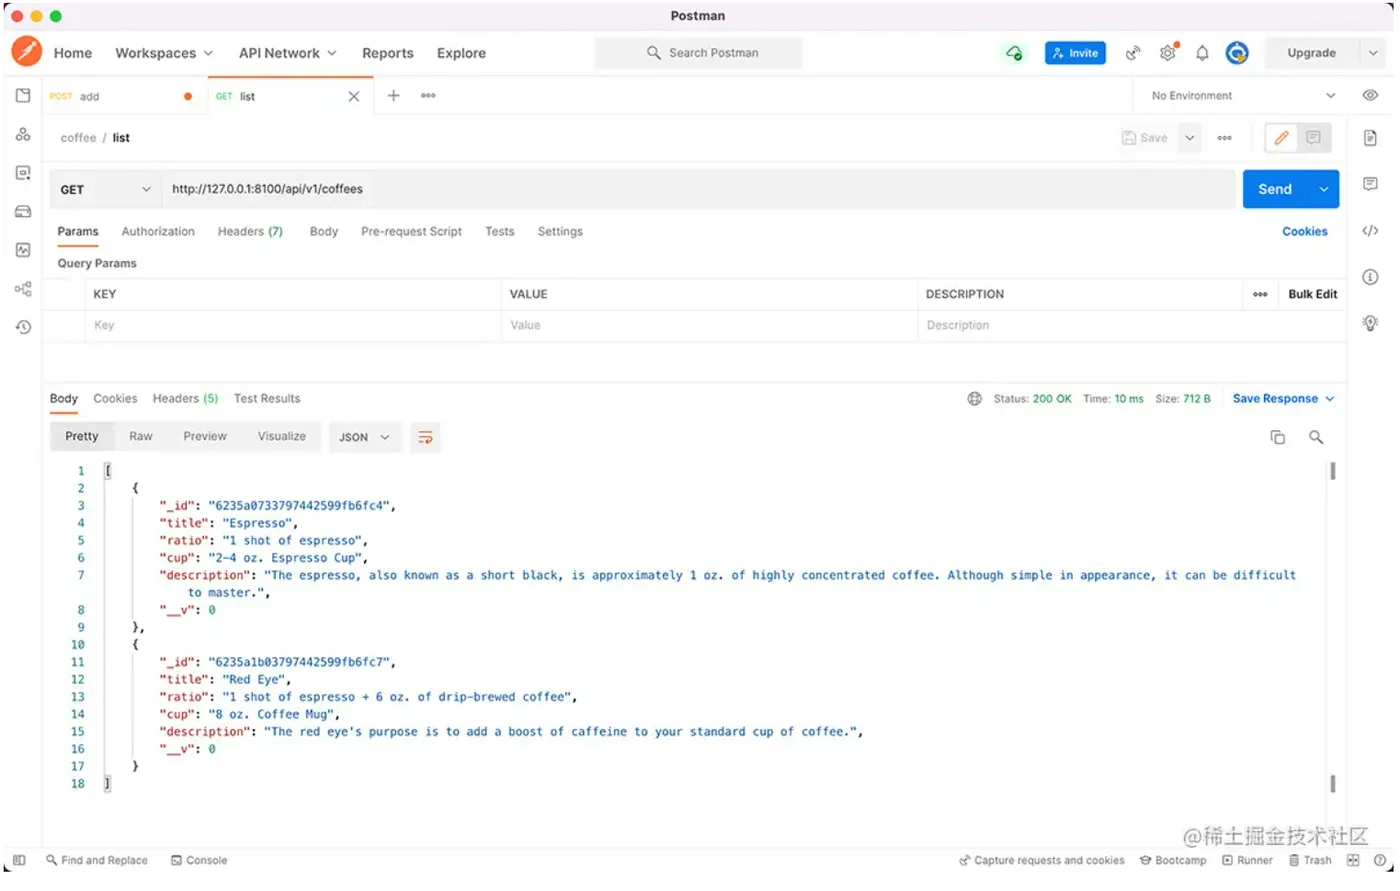Open the No Environment dropdown
This screenshot has height=891, width=1400.
coord(1243,96)
